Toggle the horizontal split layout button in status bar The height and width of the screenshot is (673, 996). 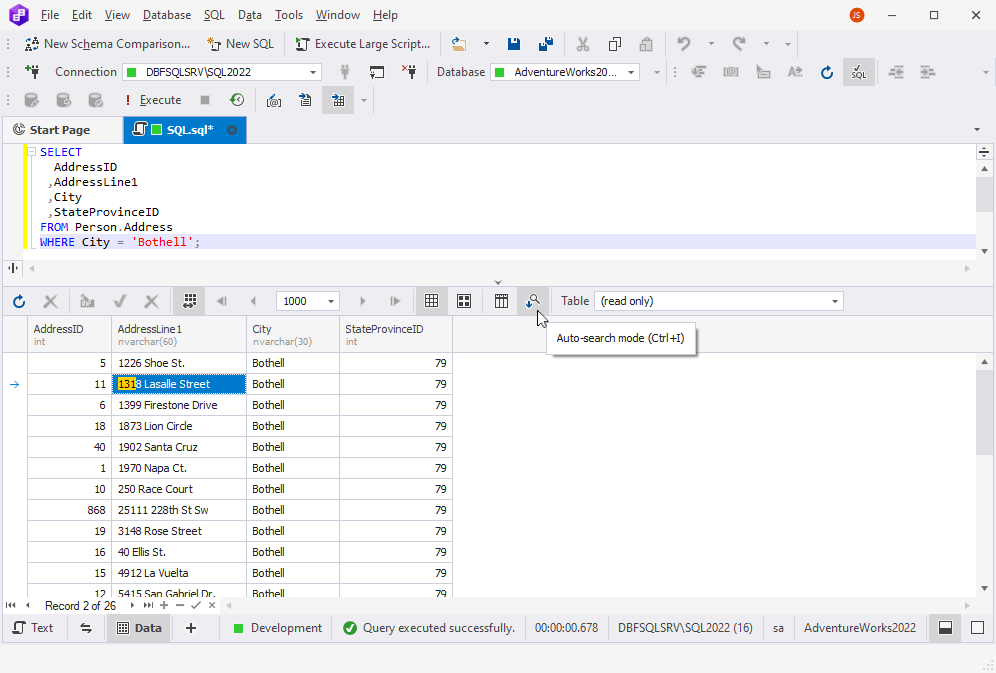click(945, 628)
